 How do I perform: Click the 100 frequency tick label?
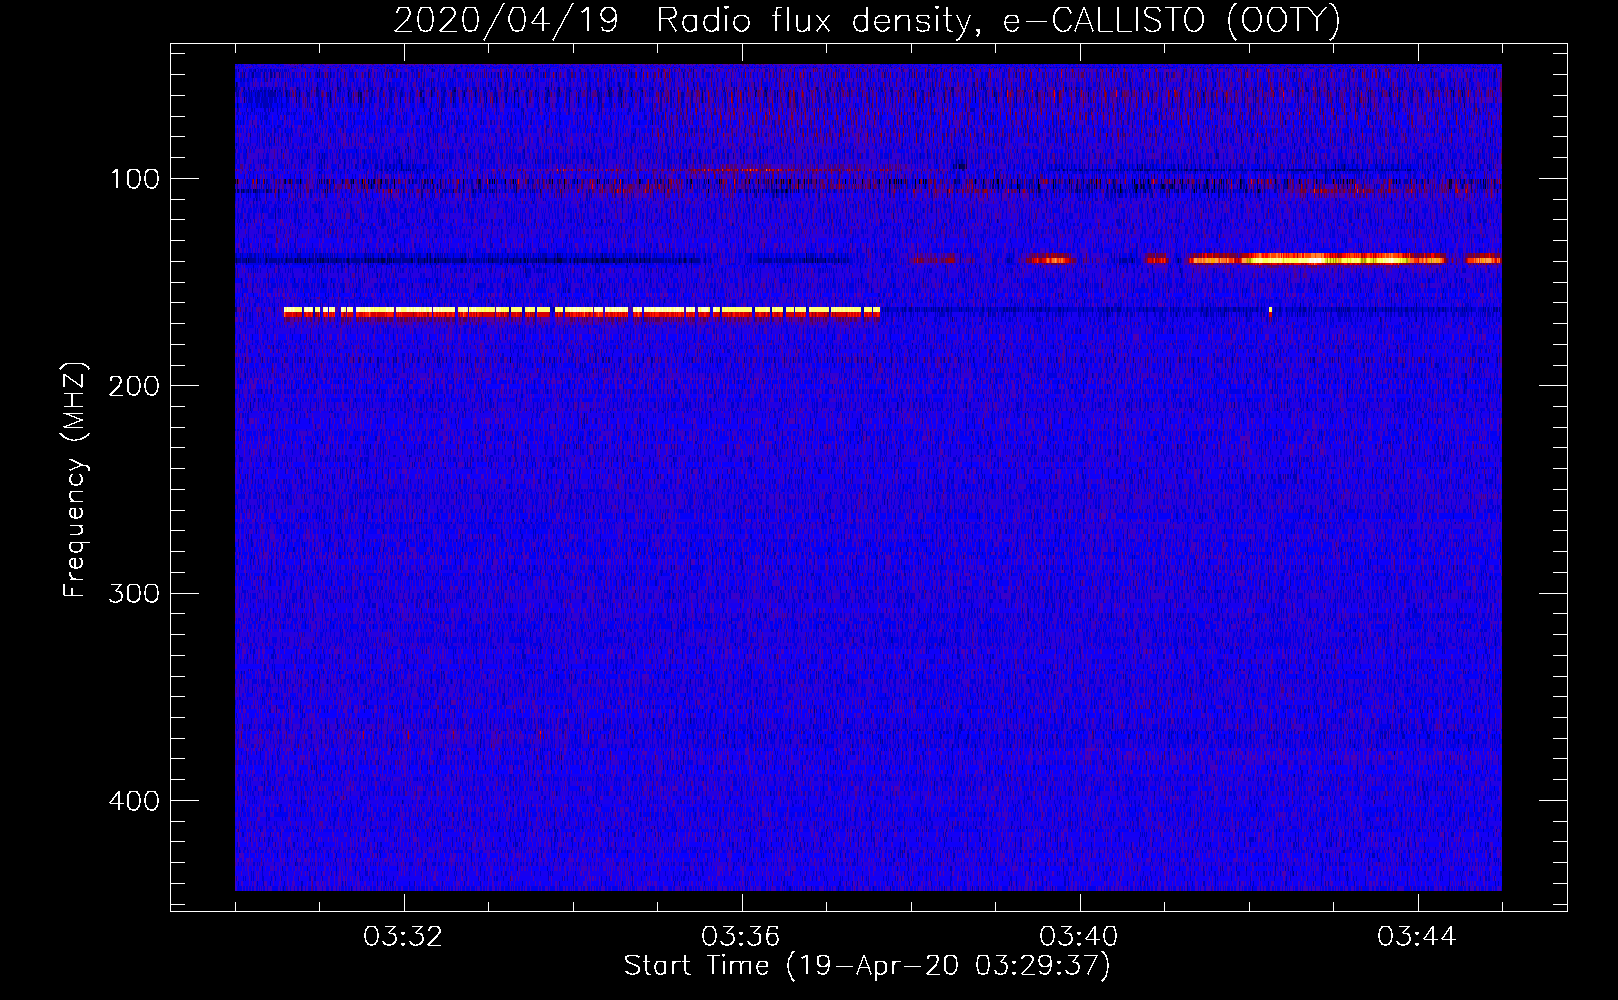pos(135,179)
